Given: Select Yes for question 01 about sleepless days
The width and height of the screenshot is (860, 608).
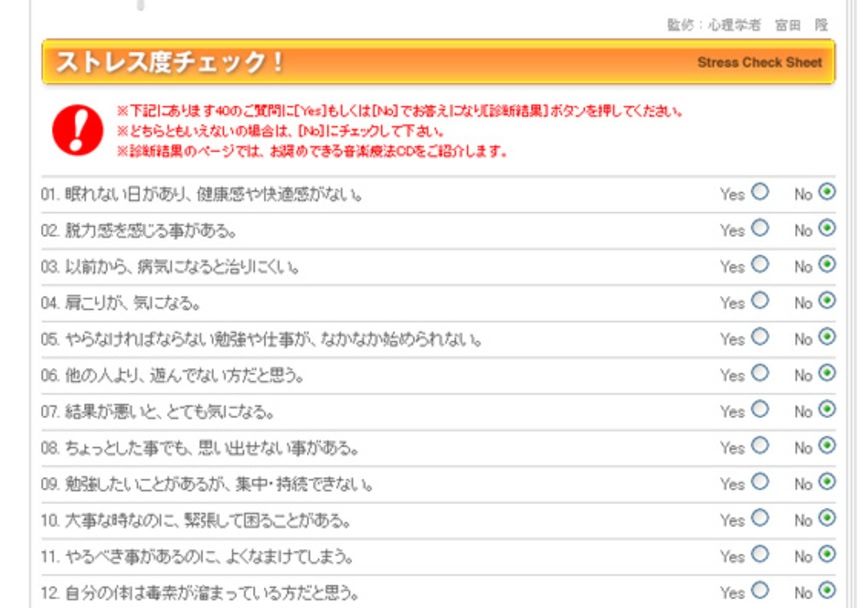Looking at the screenshot, I should coord(760,192).
